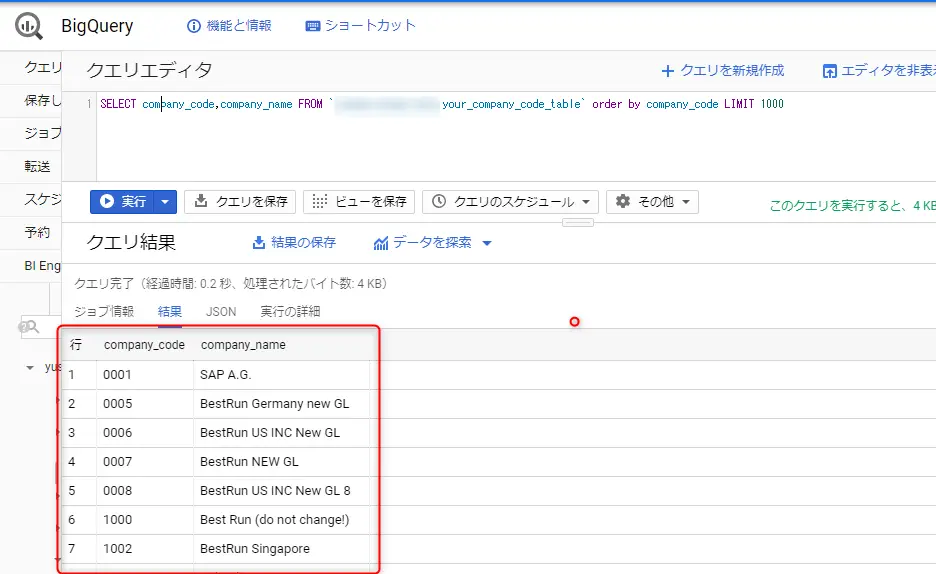
Task: Switch to the 結果 tab
Action: pyautogui.click(x=170, y=311)
